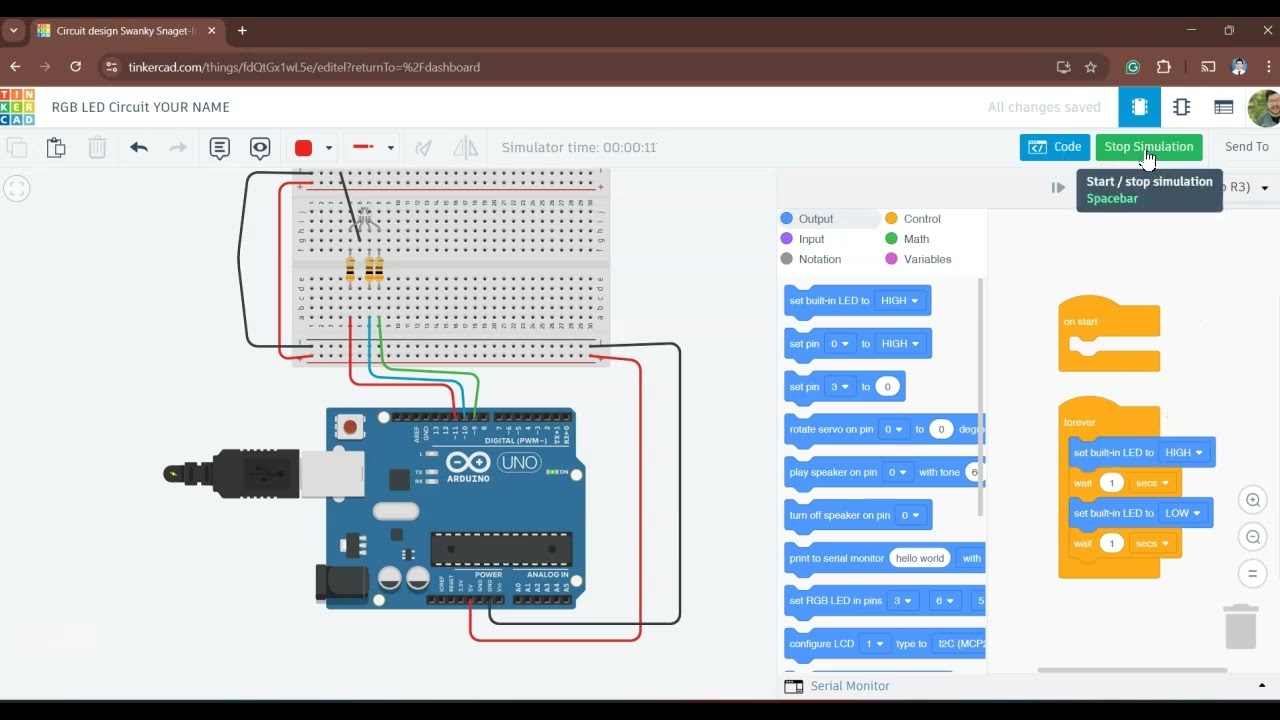The image size is (1280, 720).
Task: Click the rotate component icon
Action: [424, 148]
